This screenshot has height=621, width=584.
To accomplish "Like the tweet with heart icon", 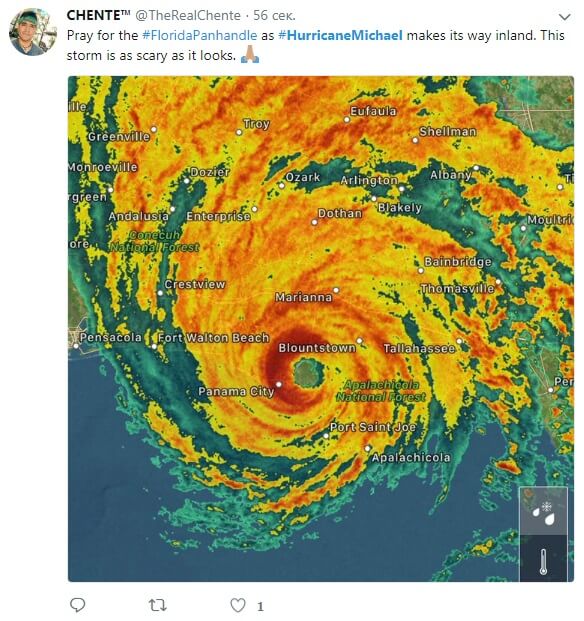I will pos(238,605).
